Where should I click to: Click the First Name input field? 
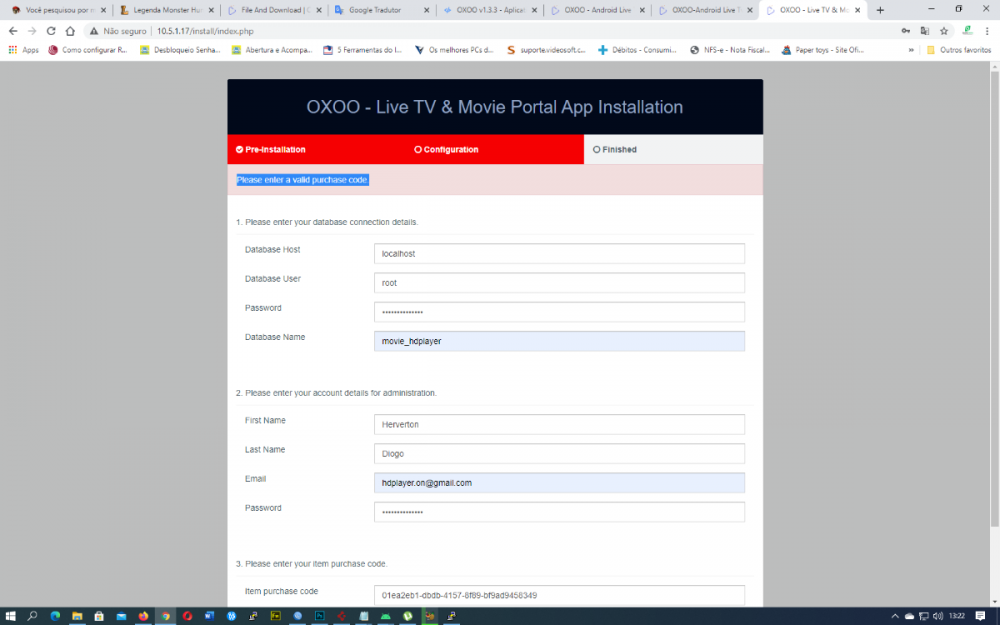tap(559, 424)
